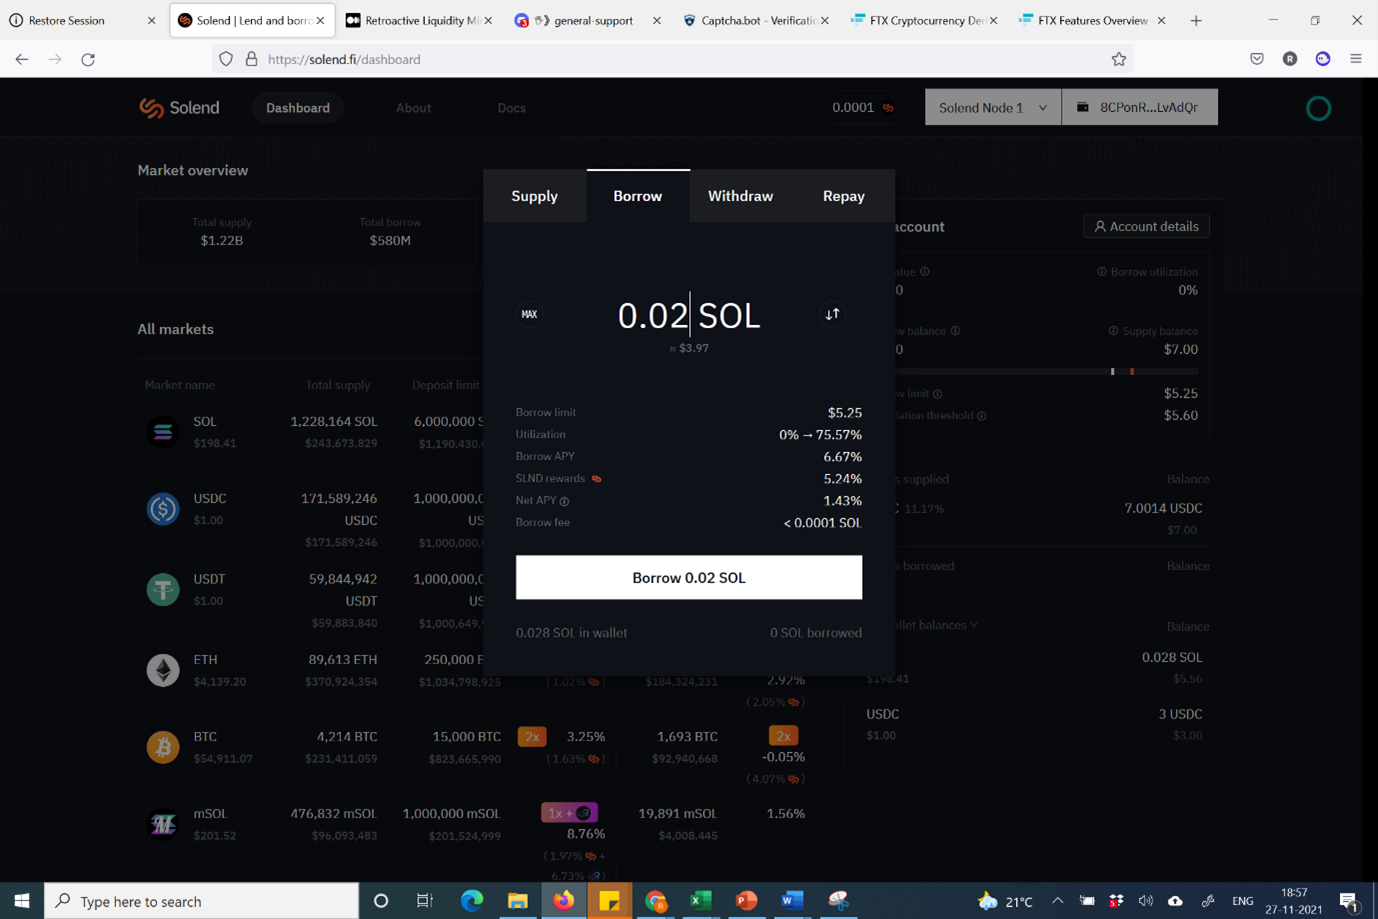Open the Firefox account avatar

point(1290,59)
